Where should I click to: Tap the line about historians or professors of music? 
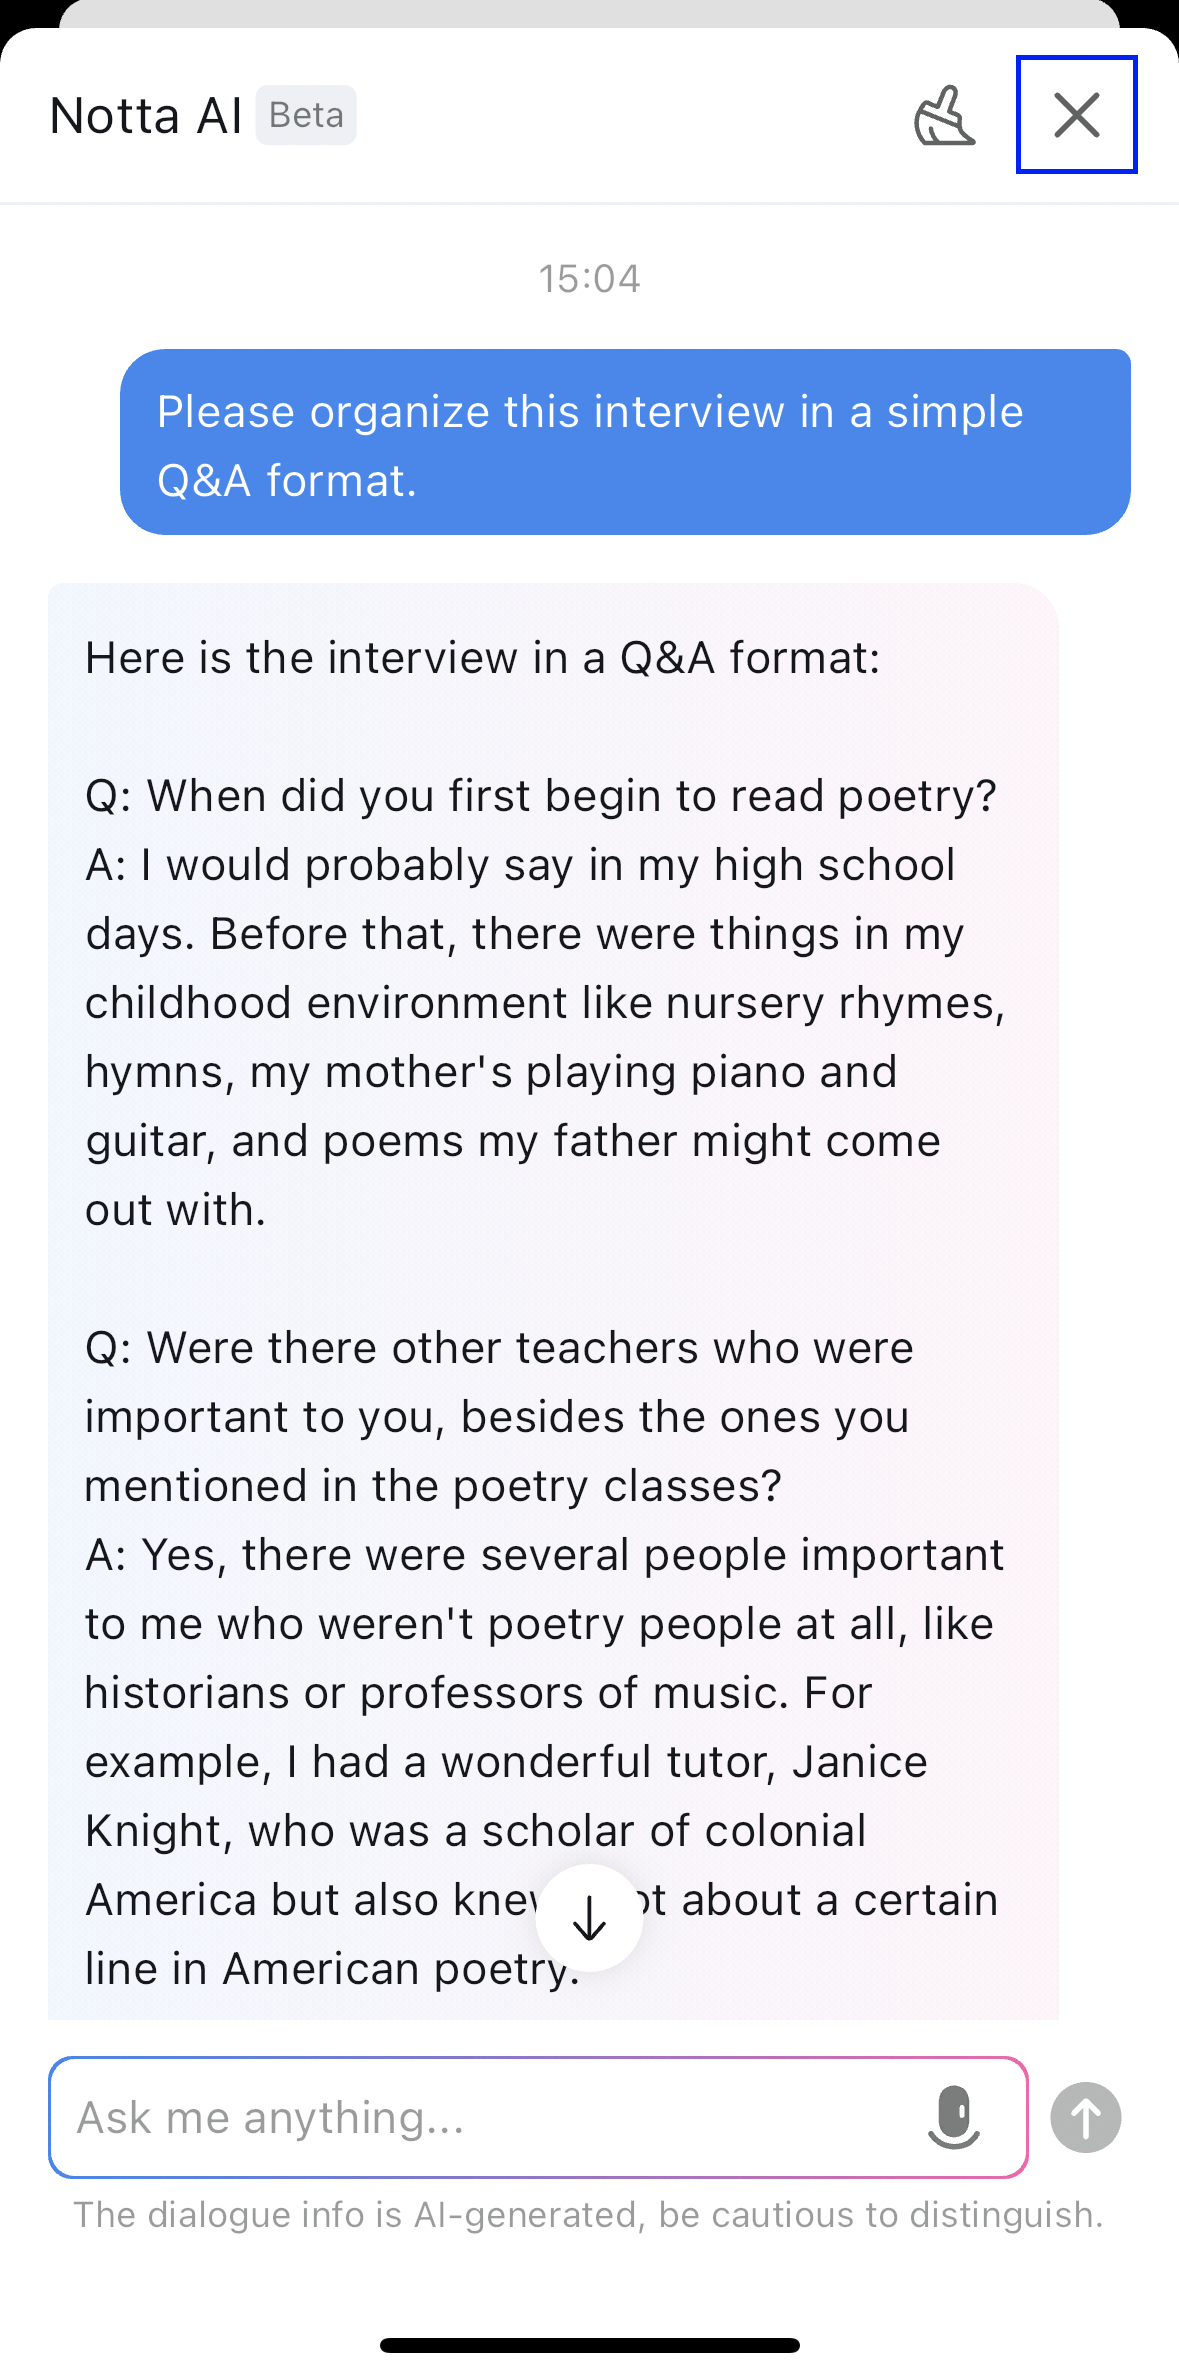pyautogui.click(x=478, y=1693)
